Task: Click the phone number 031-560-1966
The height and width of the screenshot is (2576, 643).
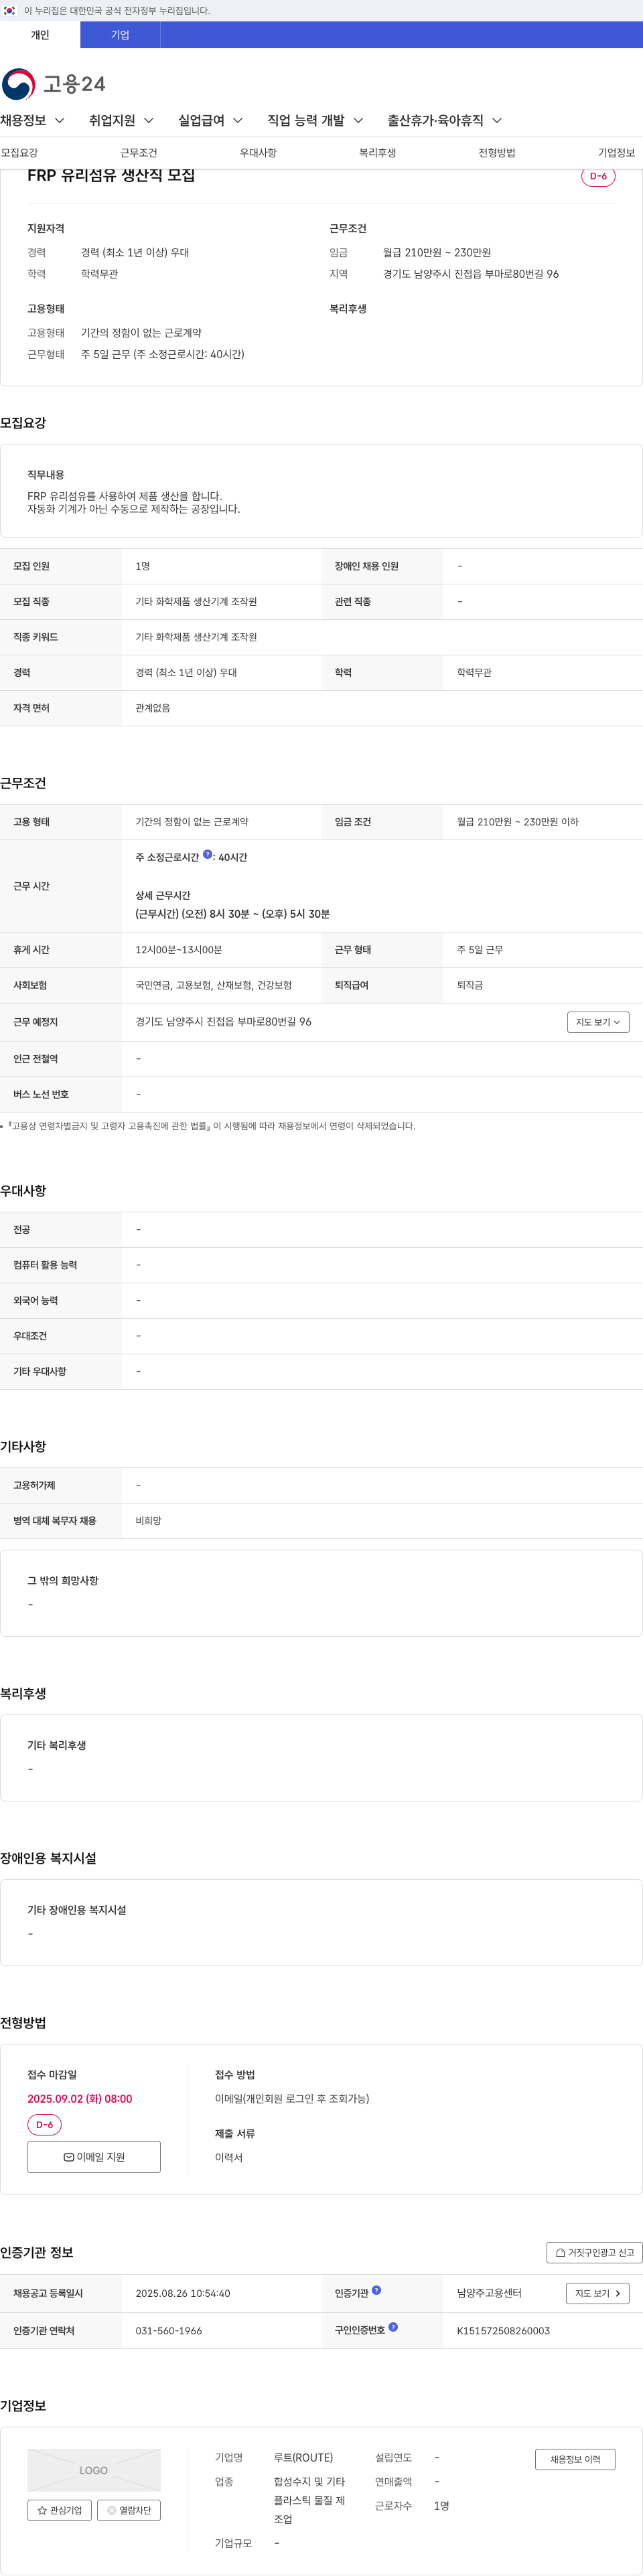Action: point(169,2331)
